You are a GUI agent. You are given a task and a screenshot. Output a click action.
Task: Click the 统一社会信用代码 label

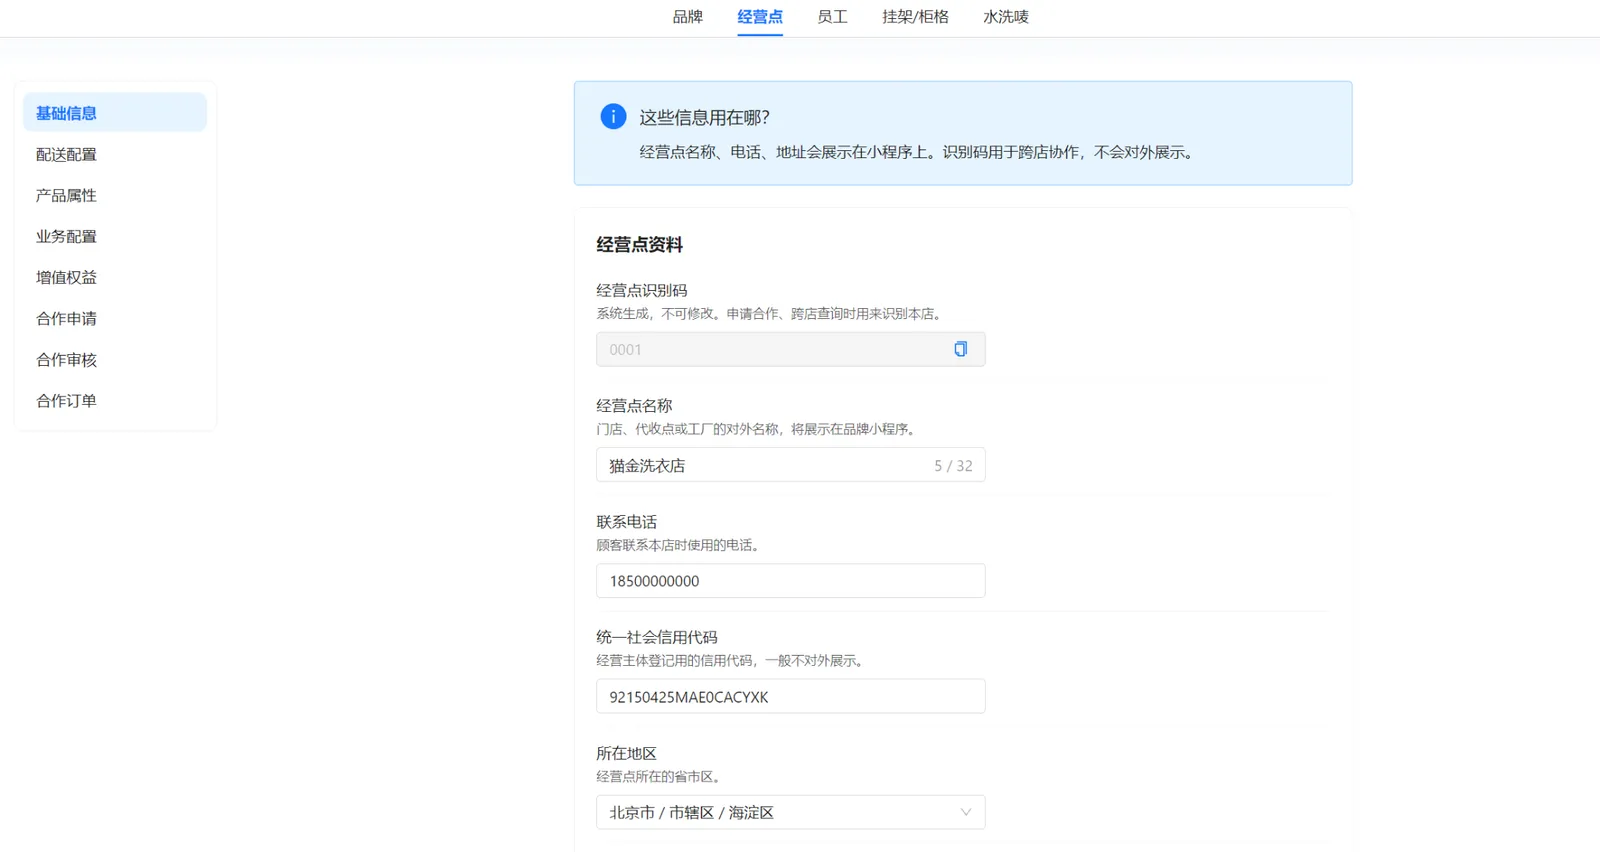656,637
